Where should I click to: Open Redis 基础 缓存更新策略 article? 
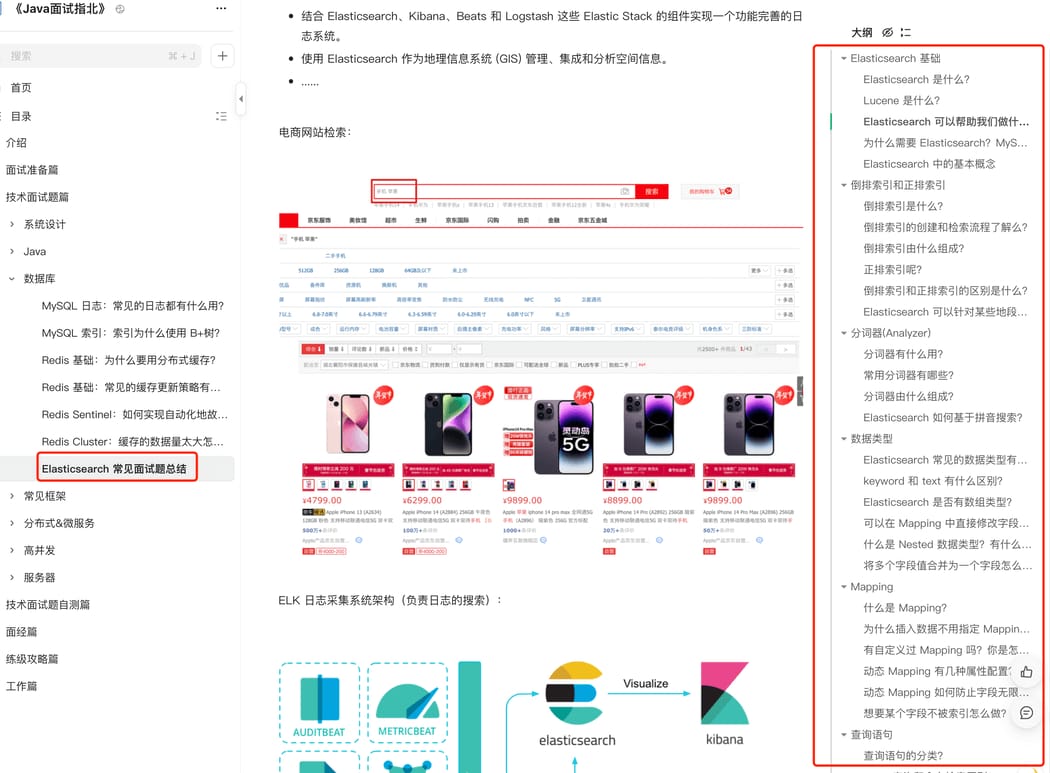click(x=131, y=387)
